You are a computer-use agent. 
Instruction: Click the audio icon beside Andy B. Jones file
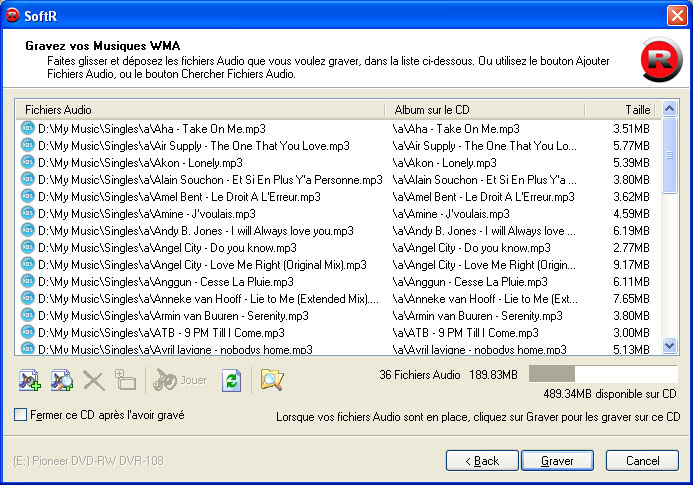(27, 230)
